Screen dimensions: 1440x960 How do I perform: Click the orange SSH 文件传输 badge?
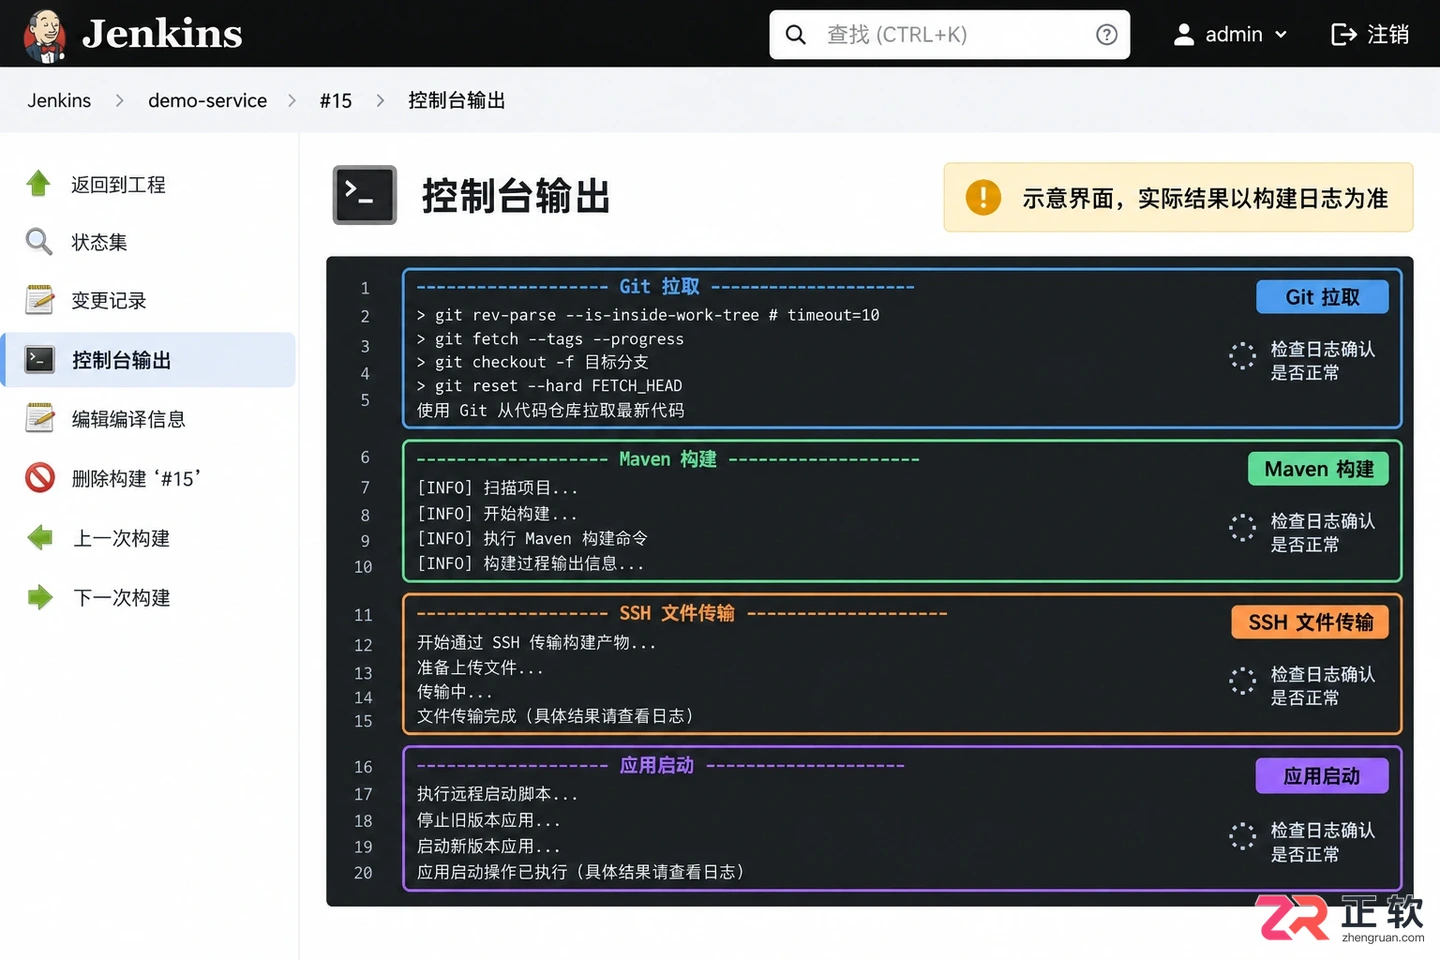pos(1311,622)
